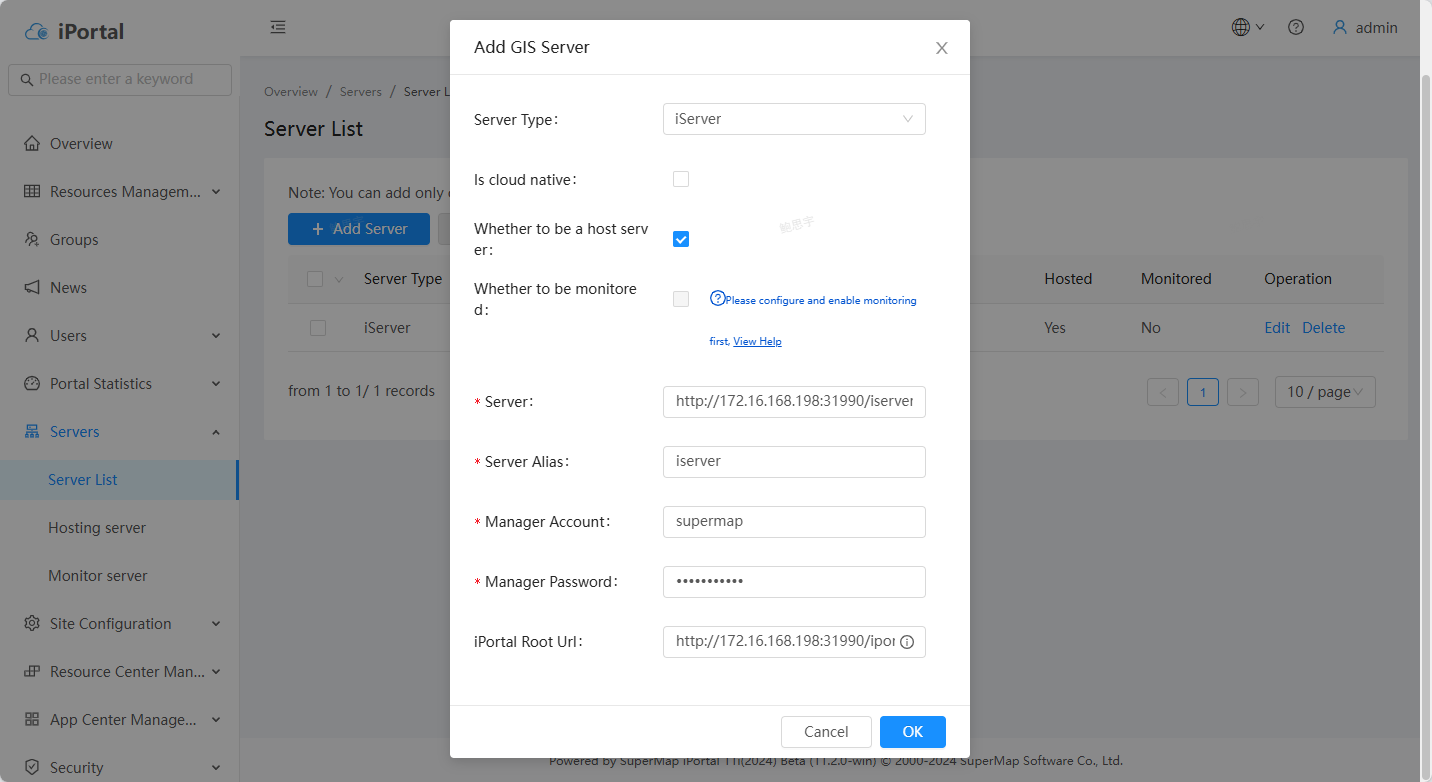
Task: Check the iServer row checkbox
Action: pyautogui.click(x=318, y=327)
